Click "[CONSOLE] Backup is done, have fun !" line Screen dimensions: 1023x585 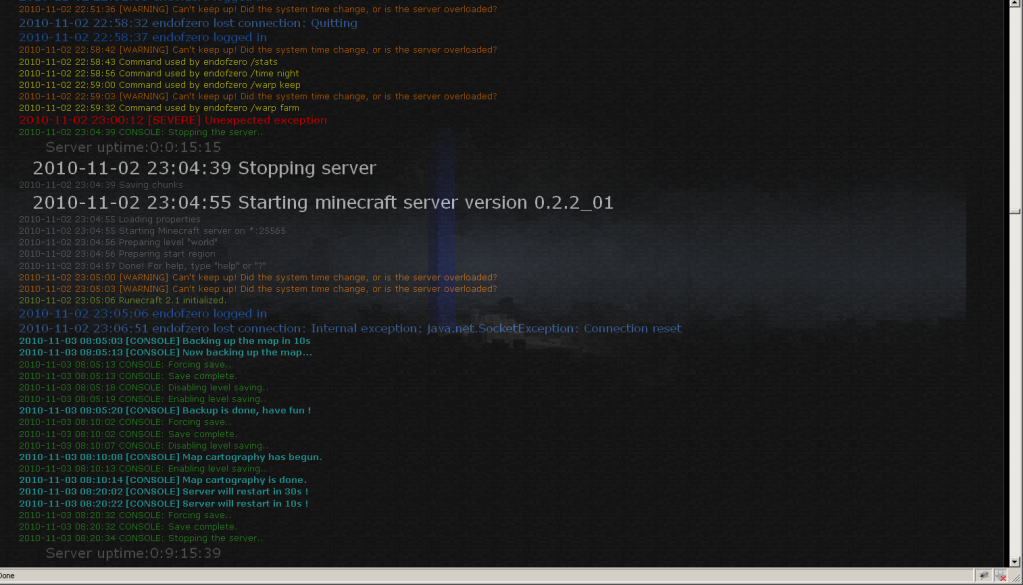click(x=165, y=410)
